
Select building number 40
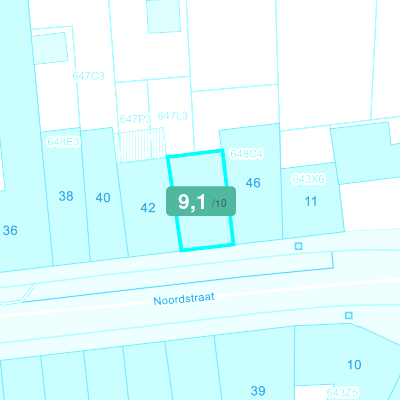[103, 198]
